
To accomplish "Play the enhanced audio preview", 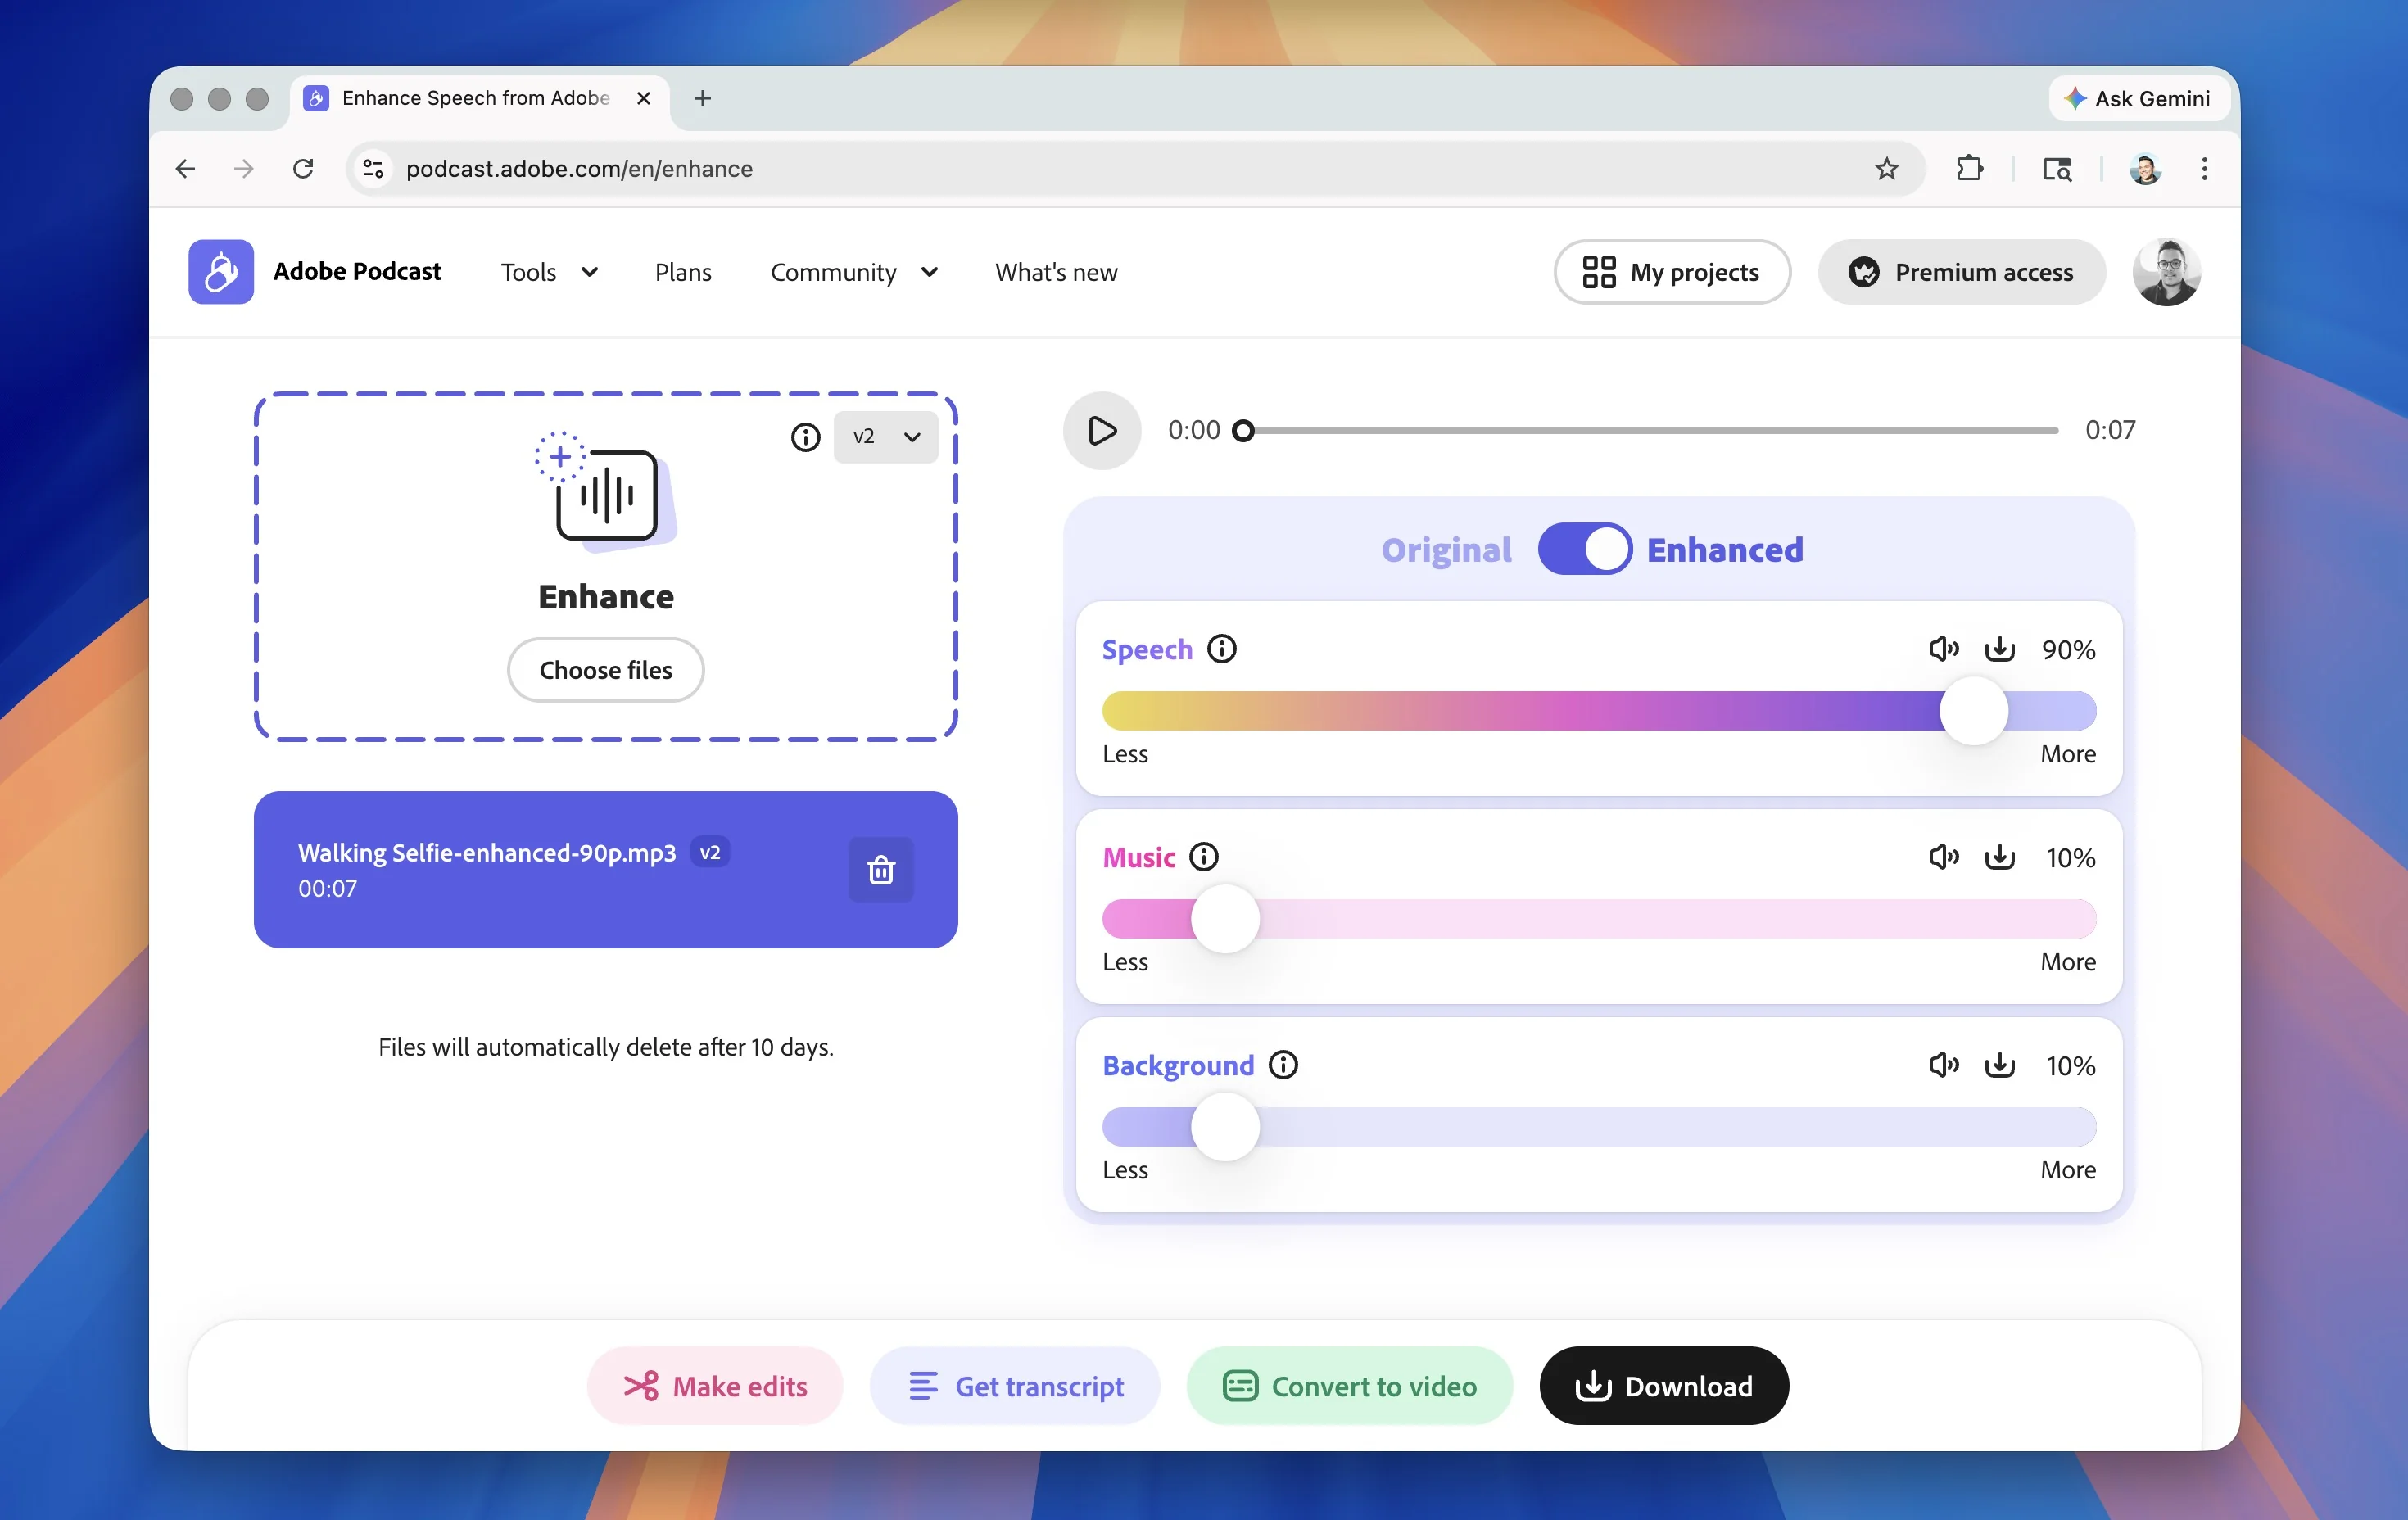I will tap(1101, 431).
